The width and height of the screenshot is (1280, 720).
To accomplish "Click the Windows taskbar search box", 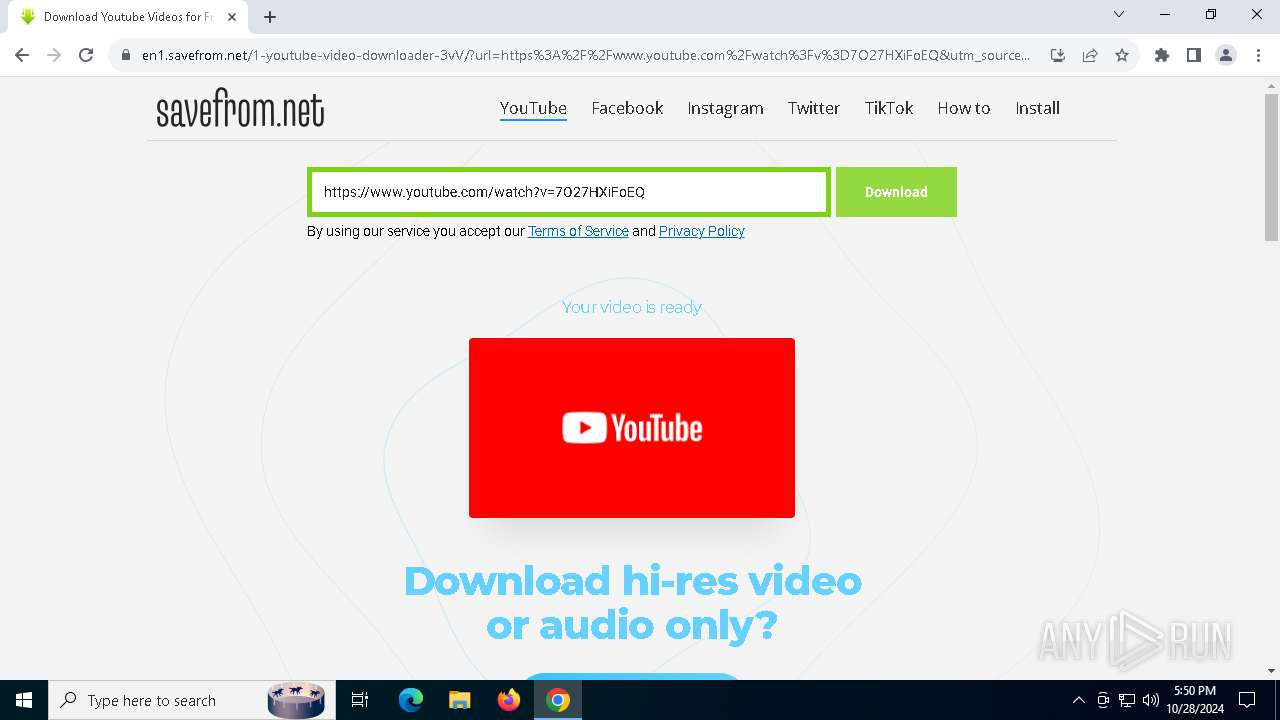I will 190,700.
